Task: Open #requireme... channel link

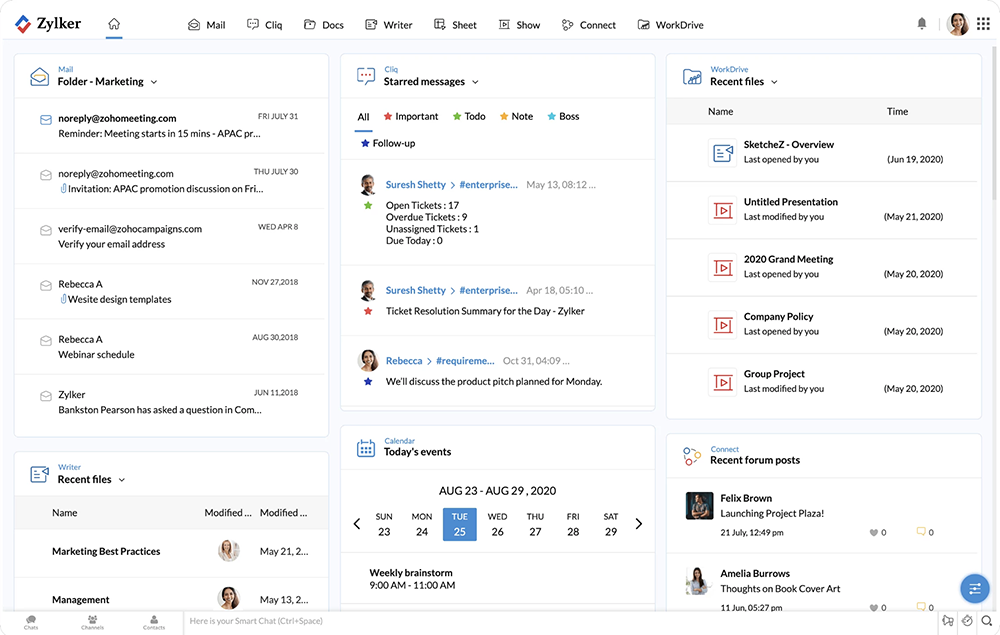Action: 465,361
